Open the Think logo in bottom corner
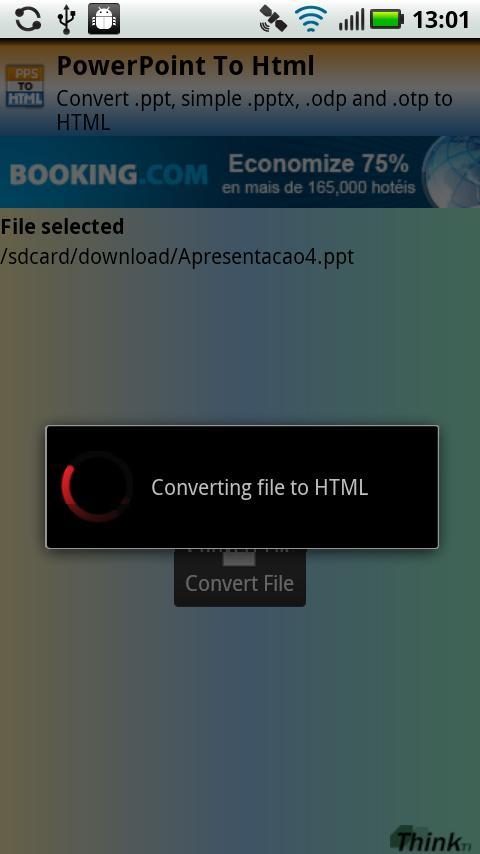This screenshot has width=480, height=854. [x=430, y=839]
